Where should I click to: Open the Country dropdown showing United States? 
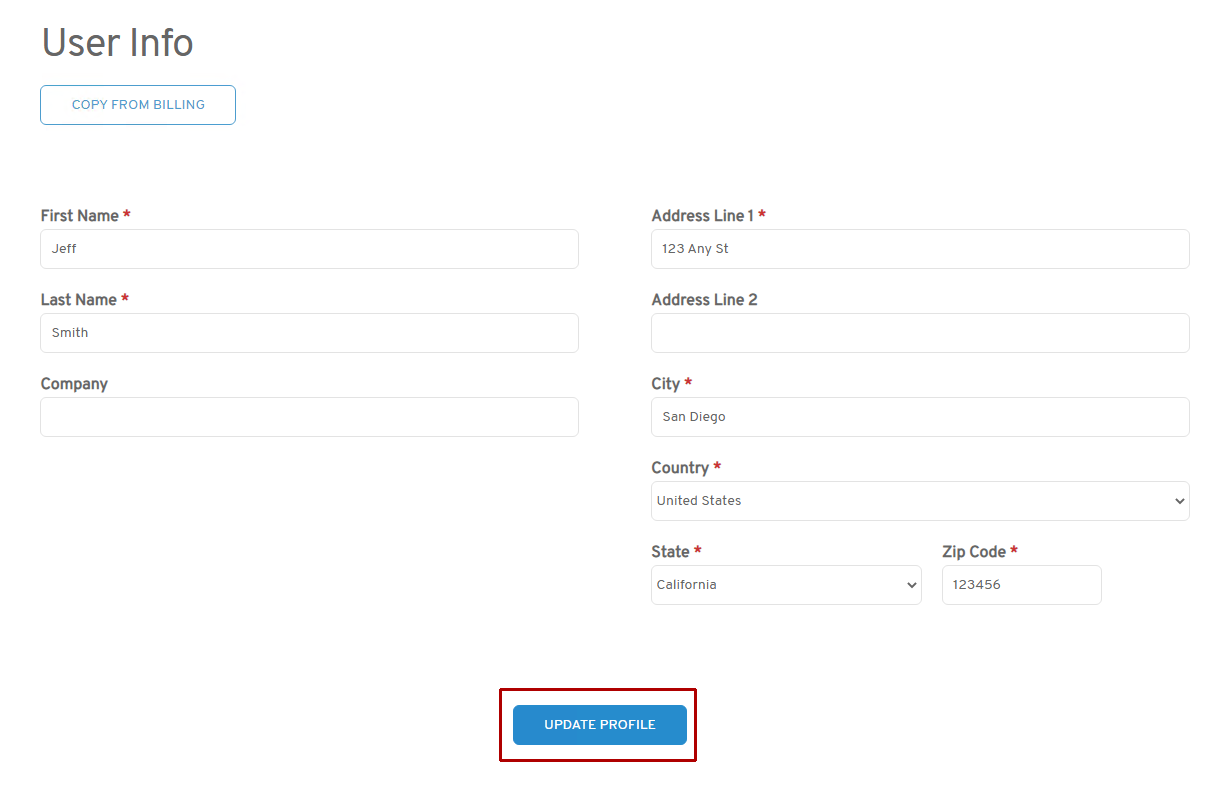(919, 501)
